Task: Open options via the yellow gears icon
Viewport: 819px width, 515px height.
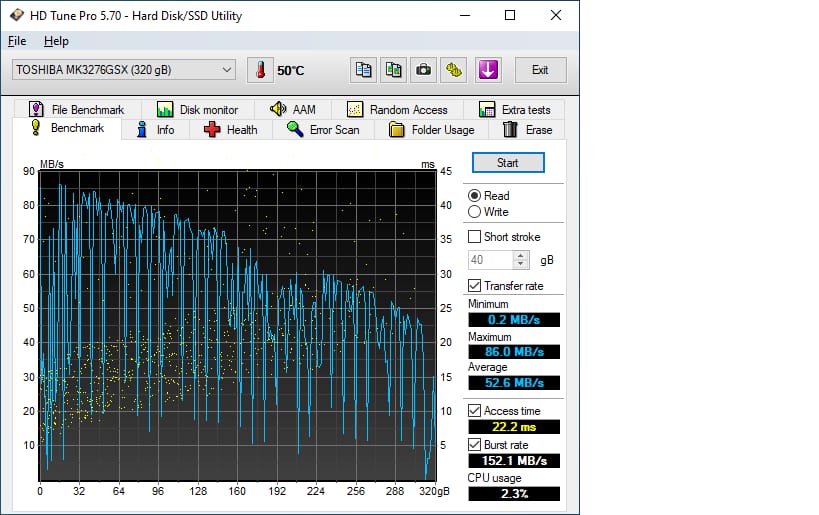Action: [454, 70]
